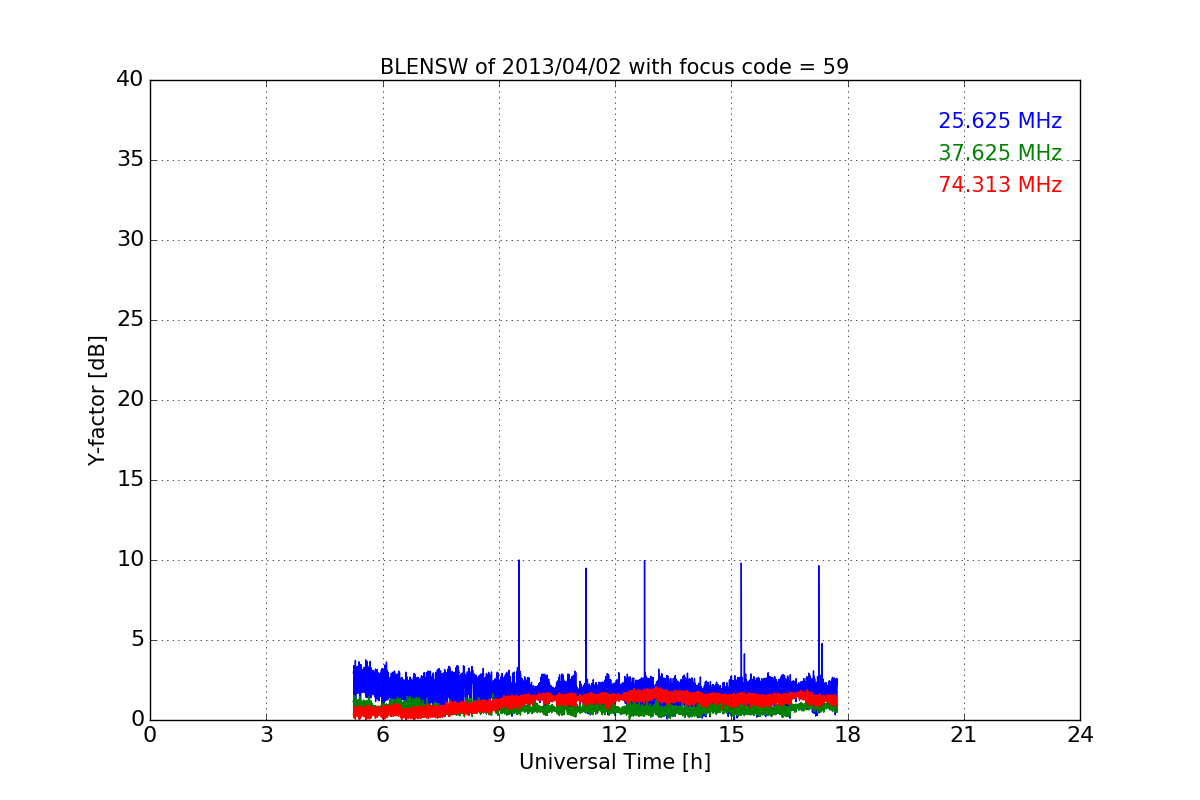
Task: Click the x-axis tick label '9'
Action: 499,735
